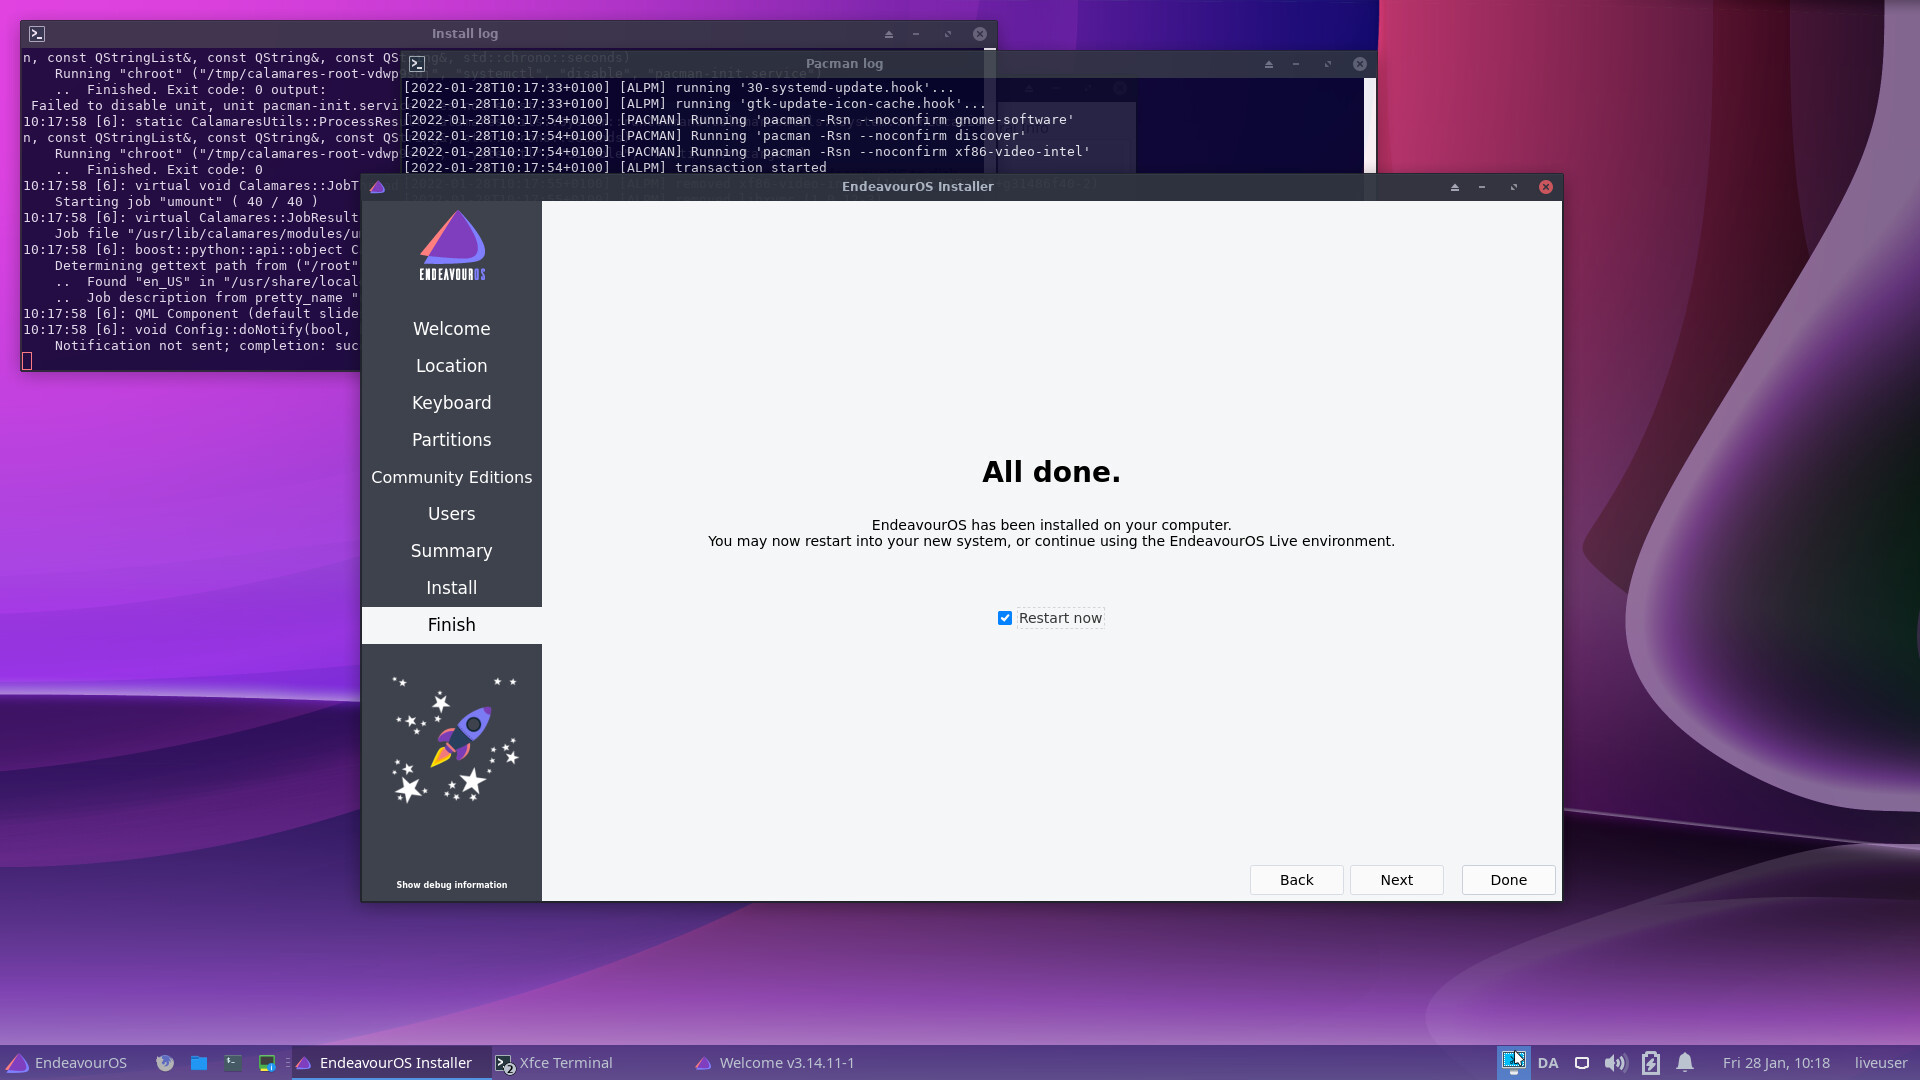
Task: Maximize the Pacman log window
Action: (x=1328, y=64)
